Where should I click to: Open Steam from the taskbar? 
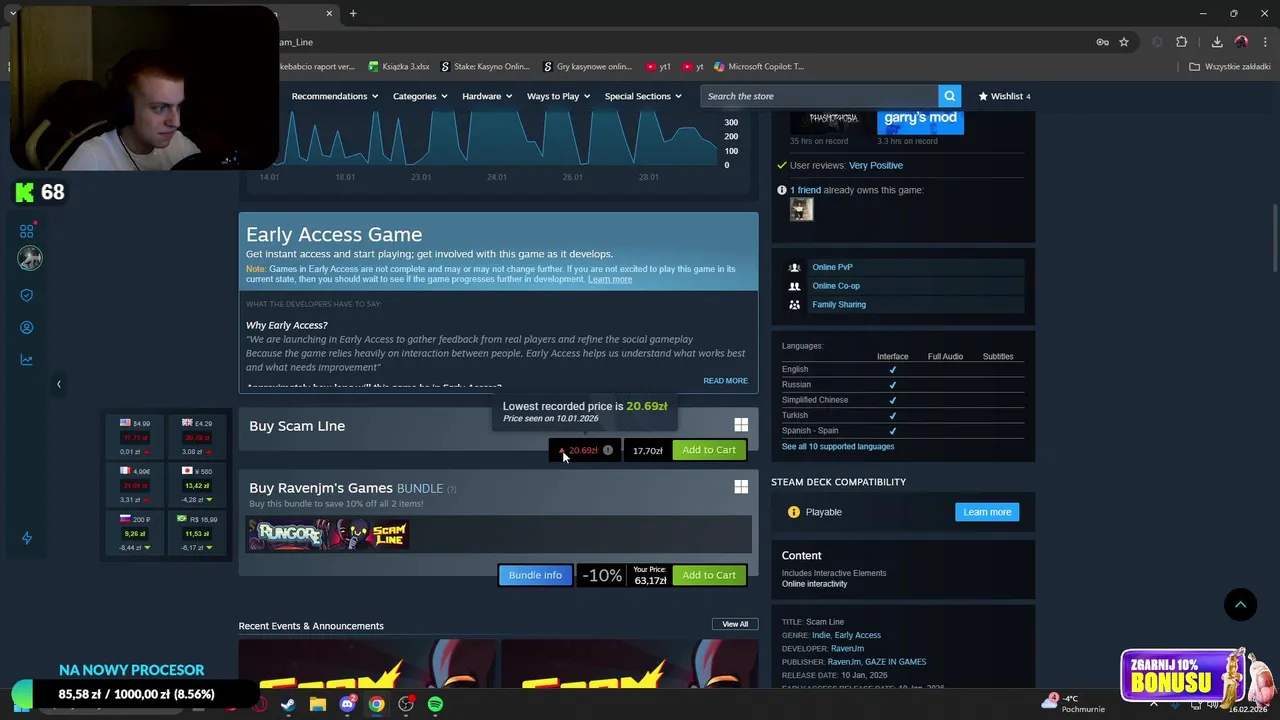[x=288, y=705]
